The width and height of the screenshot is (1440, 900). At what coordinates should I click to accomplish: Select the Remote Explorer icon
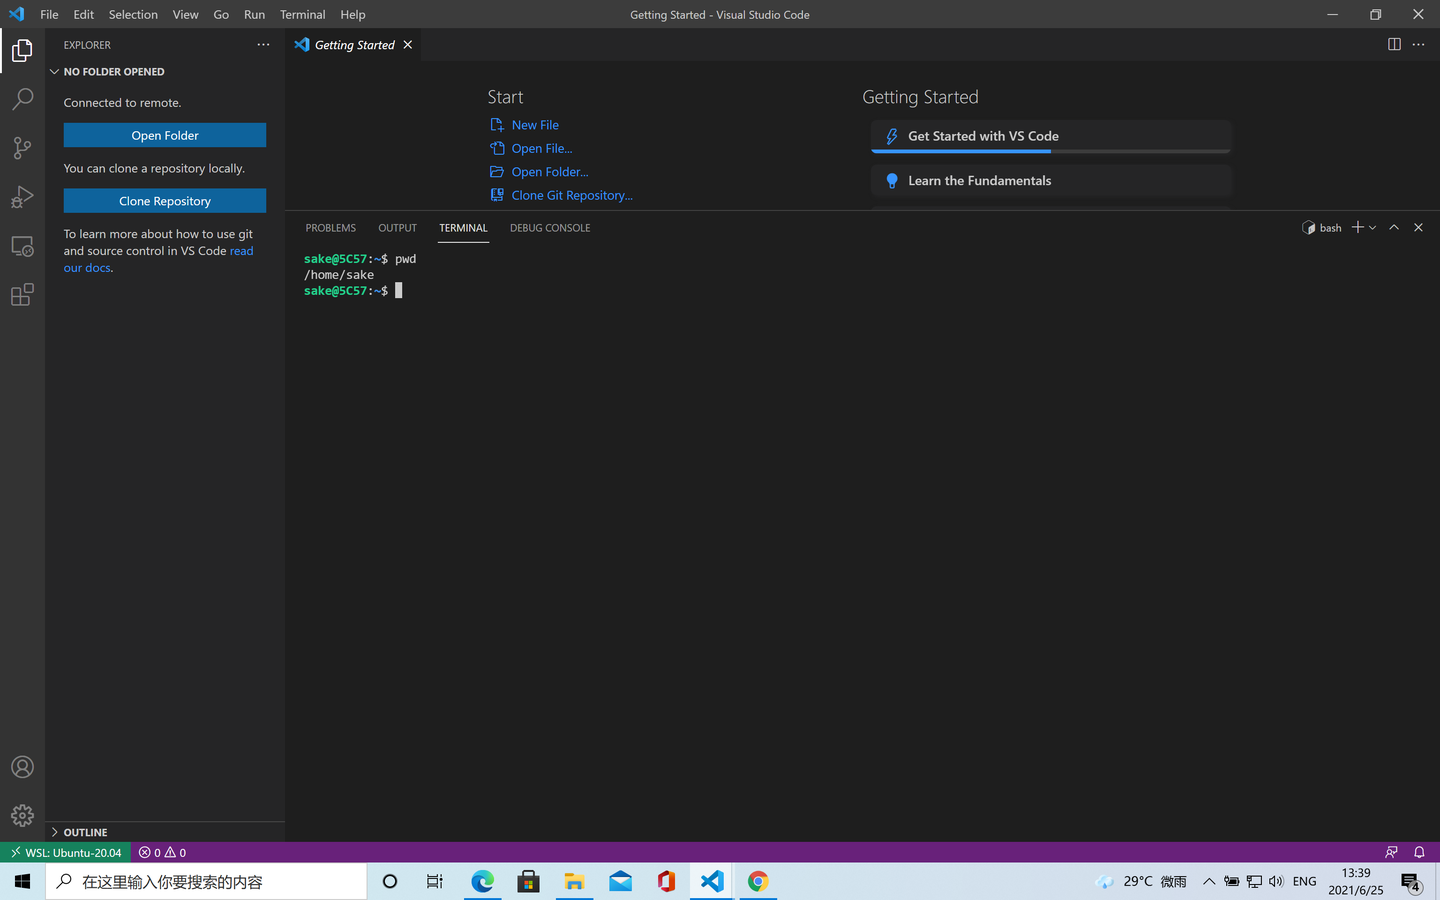pos(22,245)
